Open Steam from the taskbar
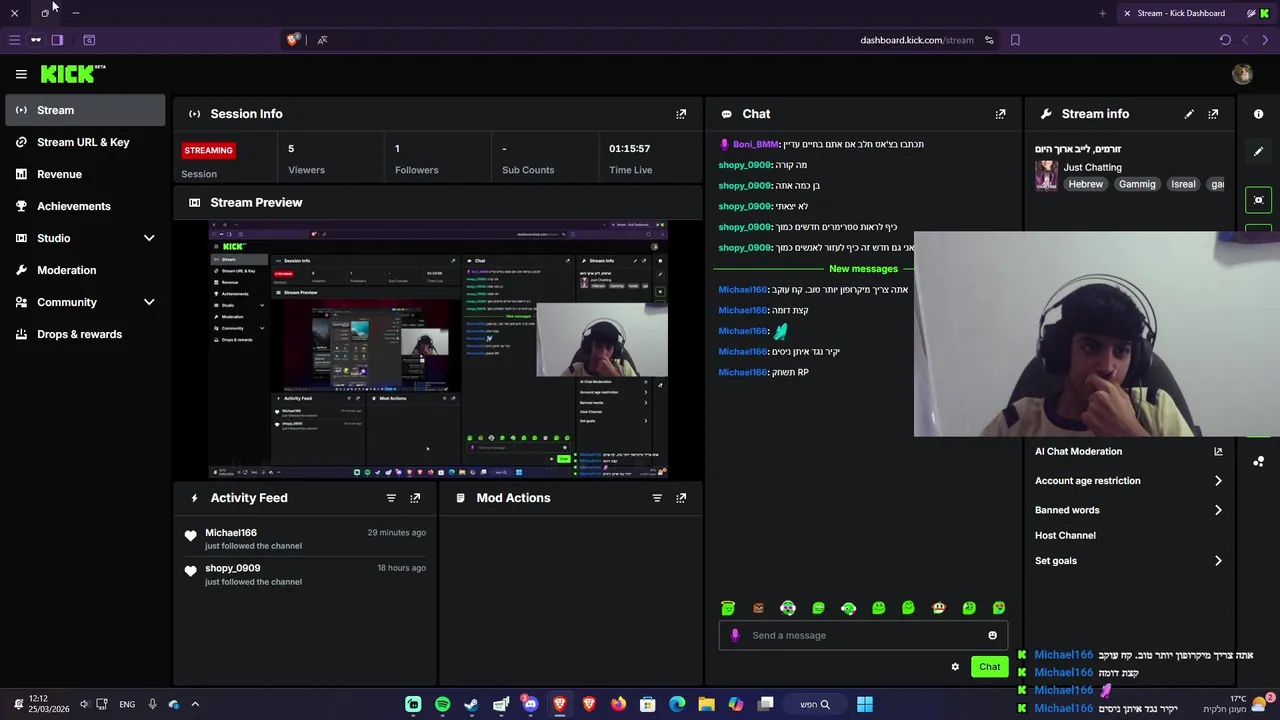1280x720 pixels. point(471,704)
